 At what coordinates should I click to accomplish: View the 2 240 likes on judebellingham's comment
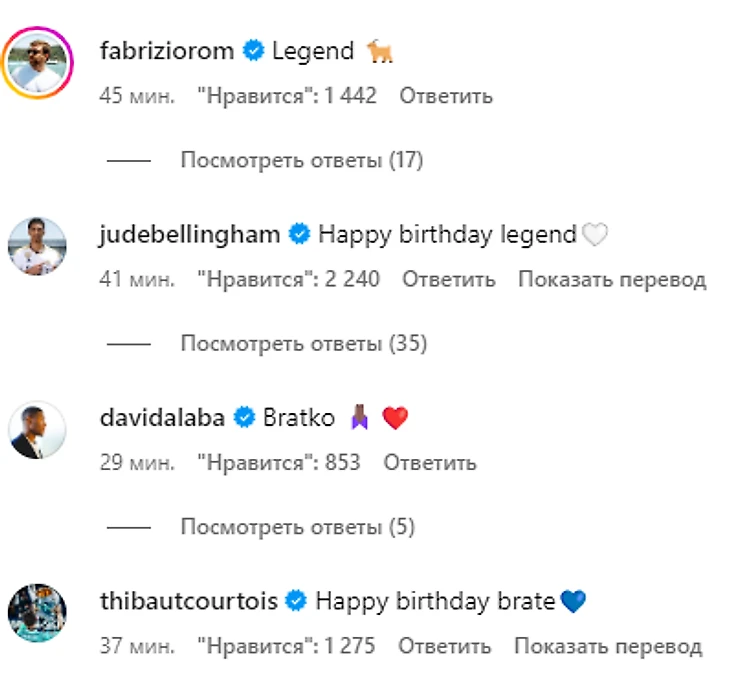pos(289,279)
